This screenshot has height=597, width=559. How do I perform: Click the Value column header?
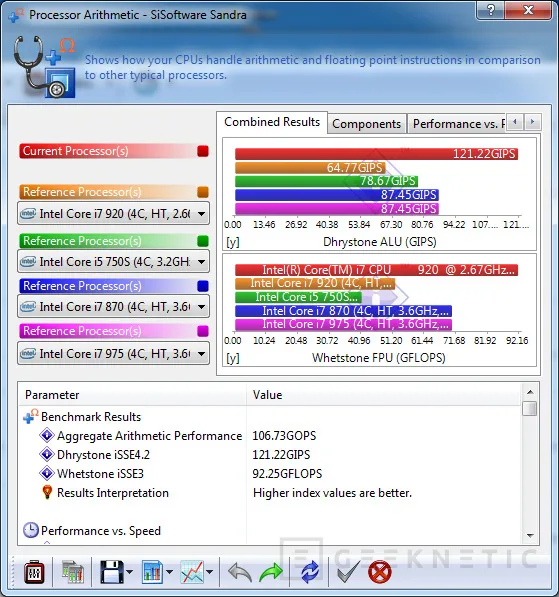384,395
